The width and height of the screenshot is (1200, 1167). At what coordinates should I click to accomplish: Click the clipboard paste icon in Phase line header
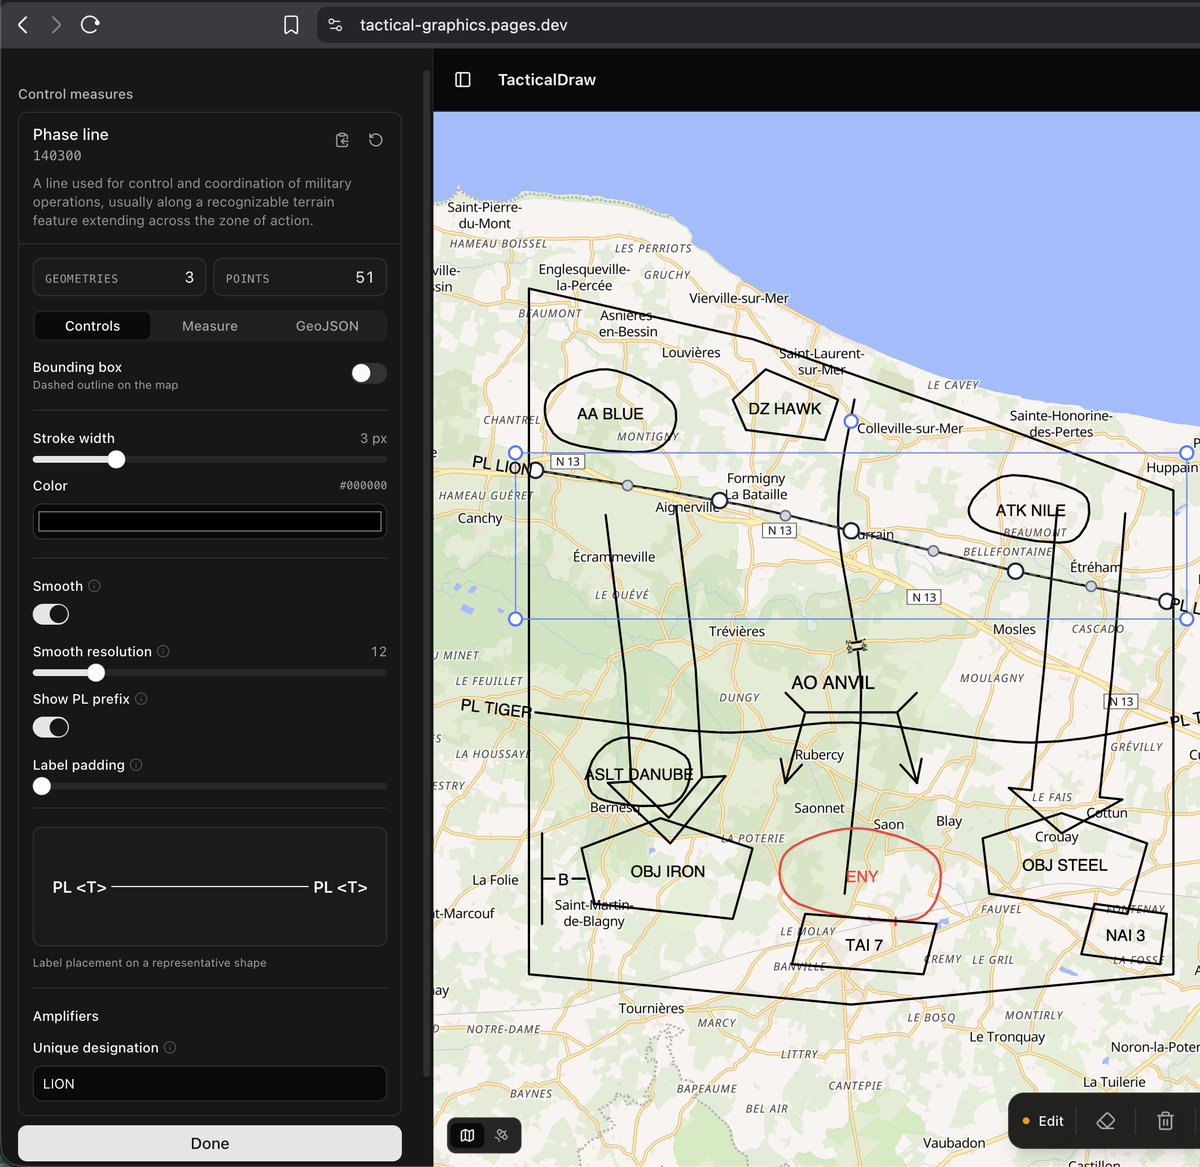tap(342, 140)
